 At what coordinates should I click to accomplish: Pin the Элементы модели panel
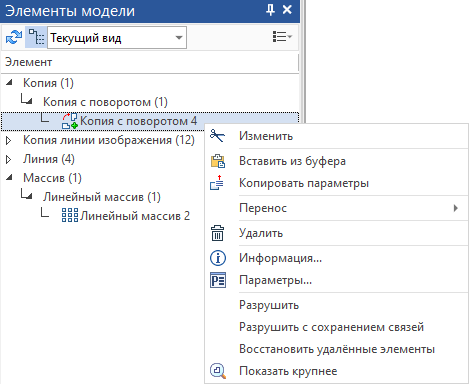click(270, 10)
